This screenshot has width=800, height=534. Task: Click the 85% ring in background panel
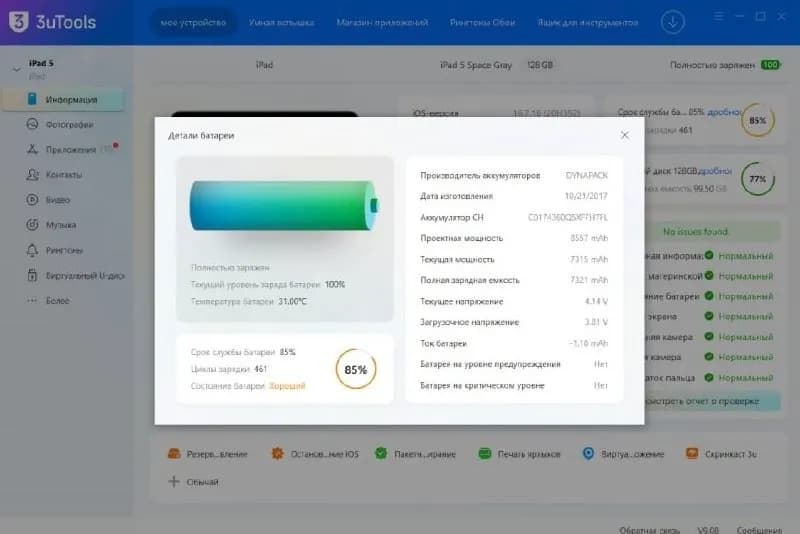758,120
